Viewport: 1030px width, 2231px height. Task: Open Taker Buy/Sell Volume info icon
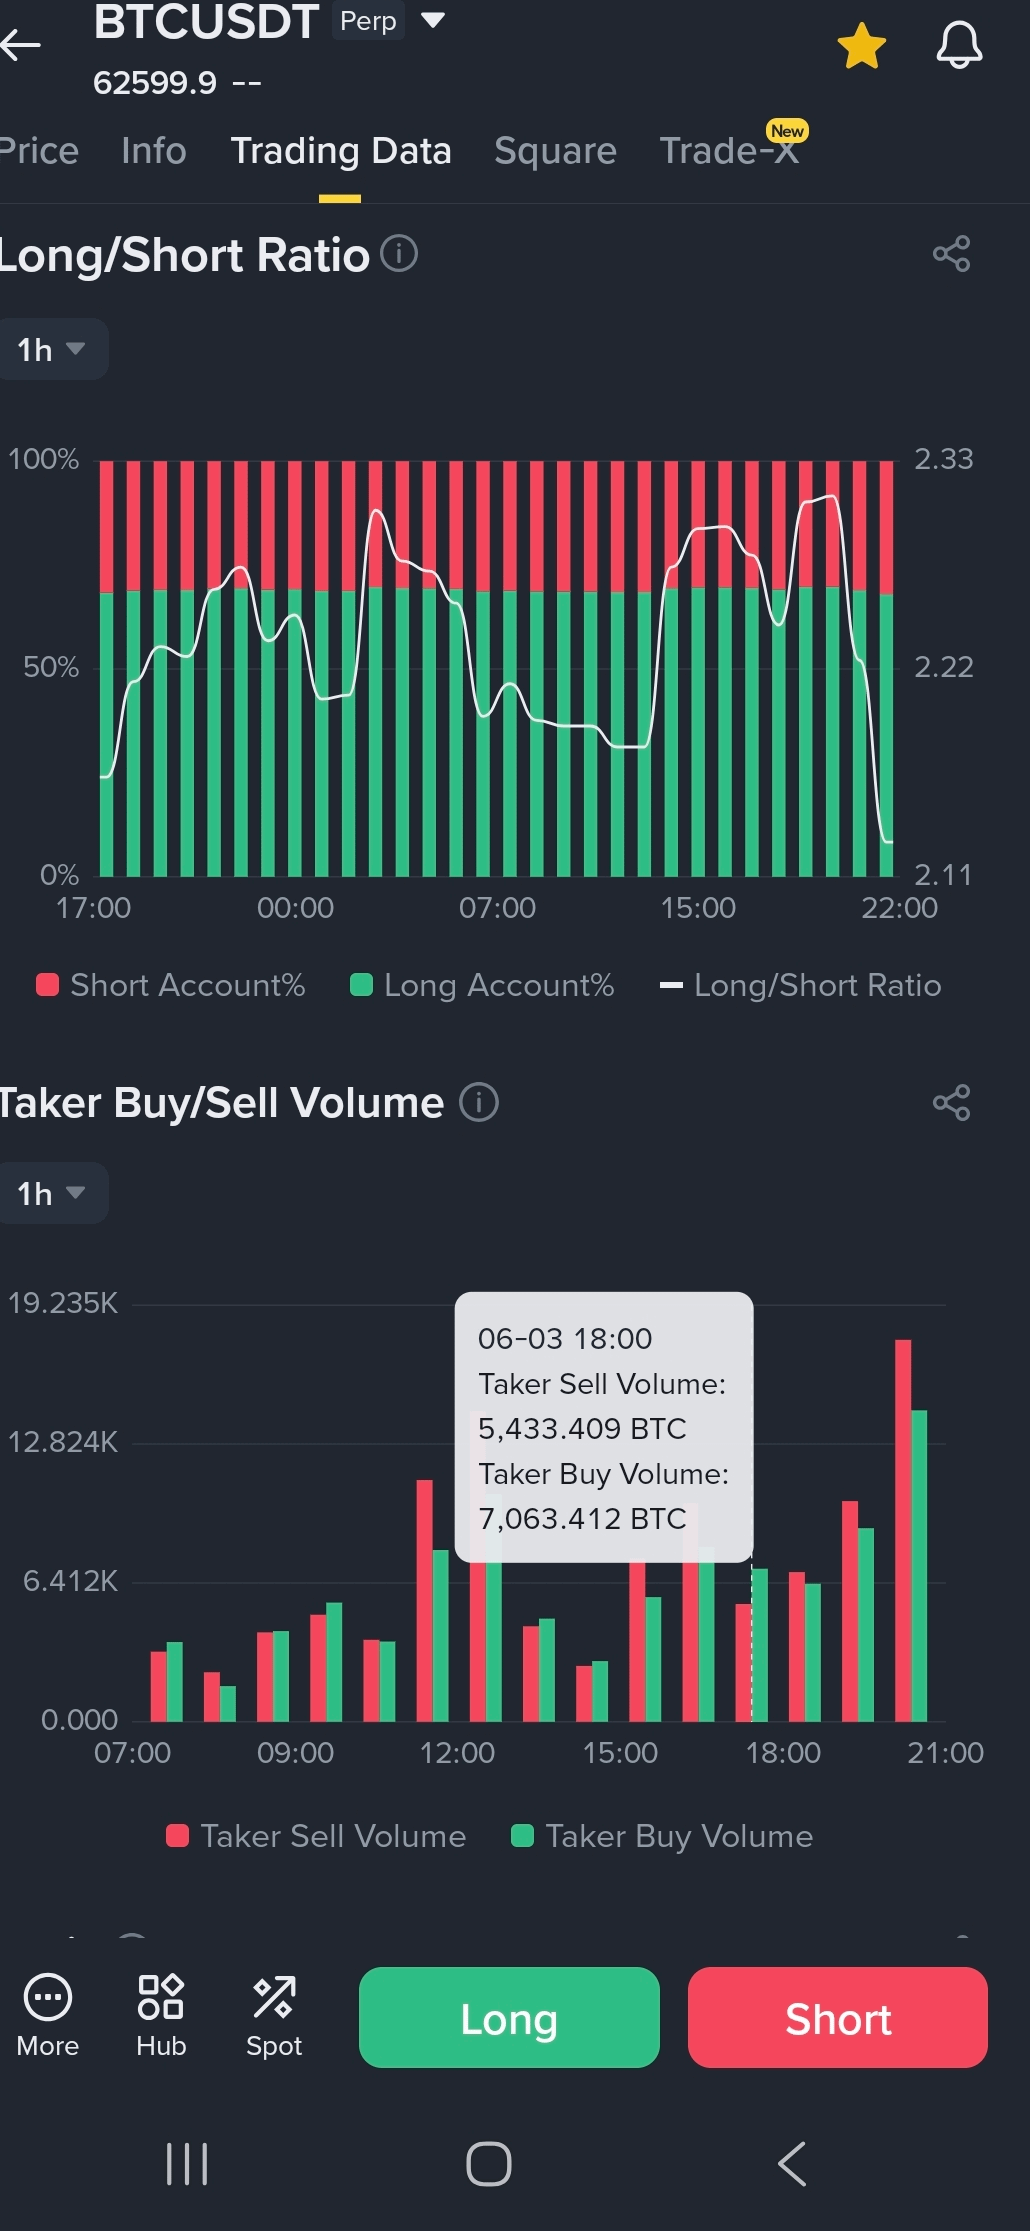tap(479, 1102)
